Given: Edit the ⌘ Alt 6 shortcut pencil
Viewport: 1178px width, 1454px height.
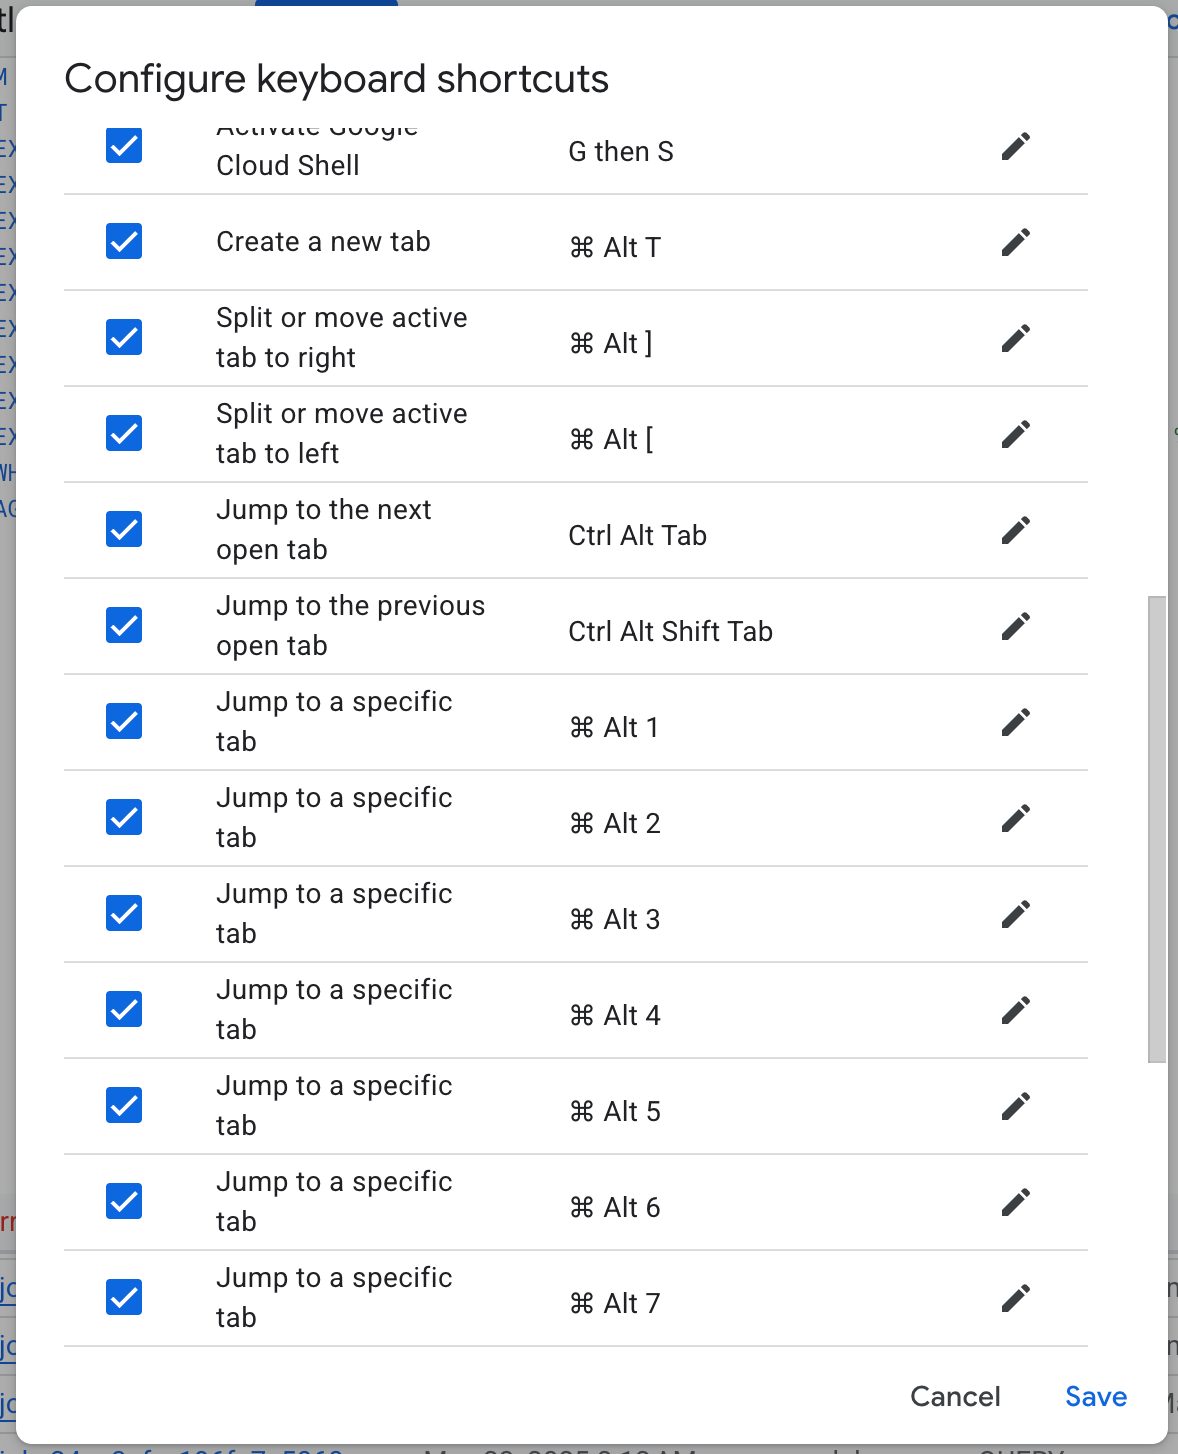Looking at the screenshot, I should (x=1015, y=1203).
